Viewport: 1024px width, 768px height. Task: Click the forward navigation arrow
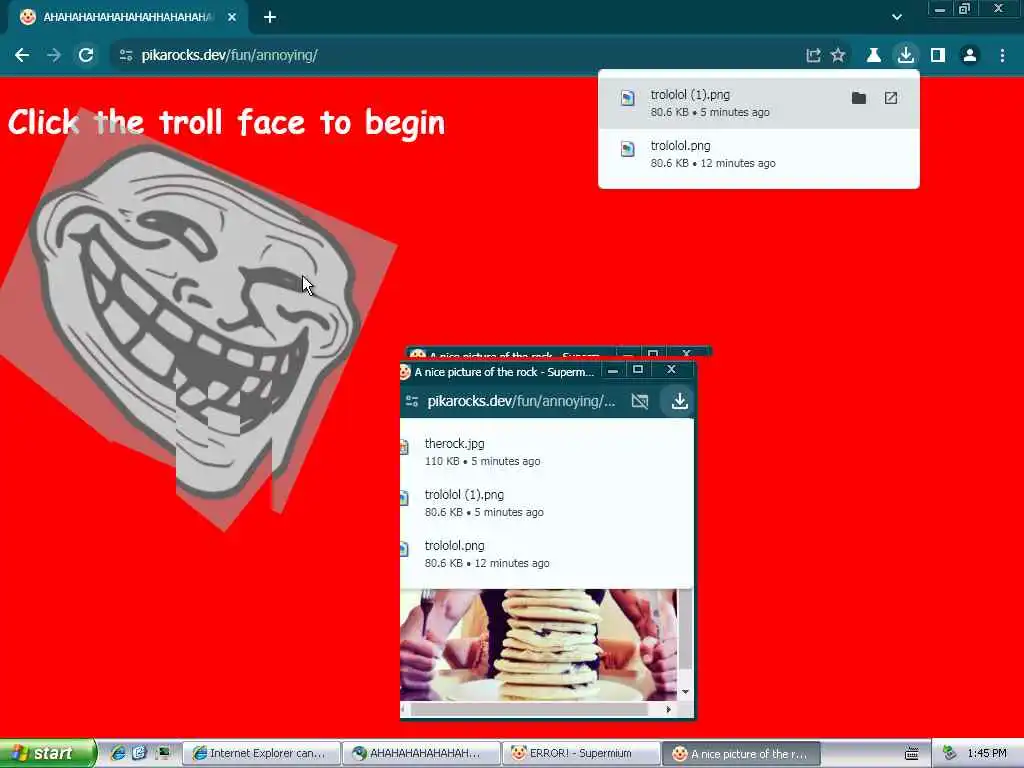tap(54, 56)
